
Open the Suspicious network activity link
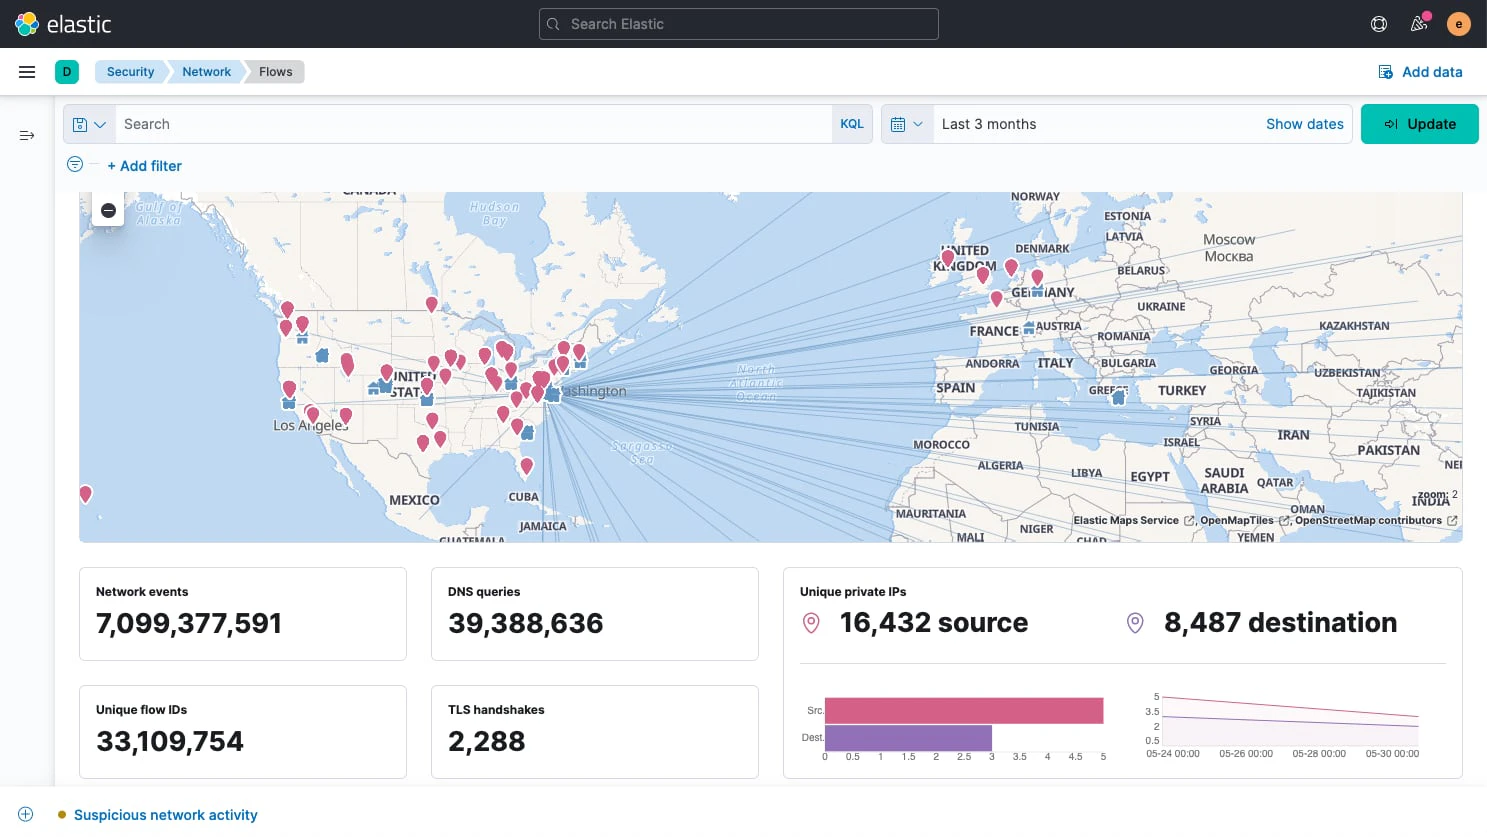pos(165,814)
